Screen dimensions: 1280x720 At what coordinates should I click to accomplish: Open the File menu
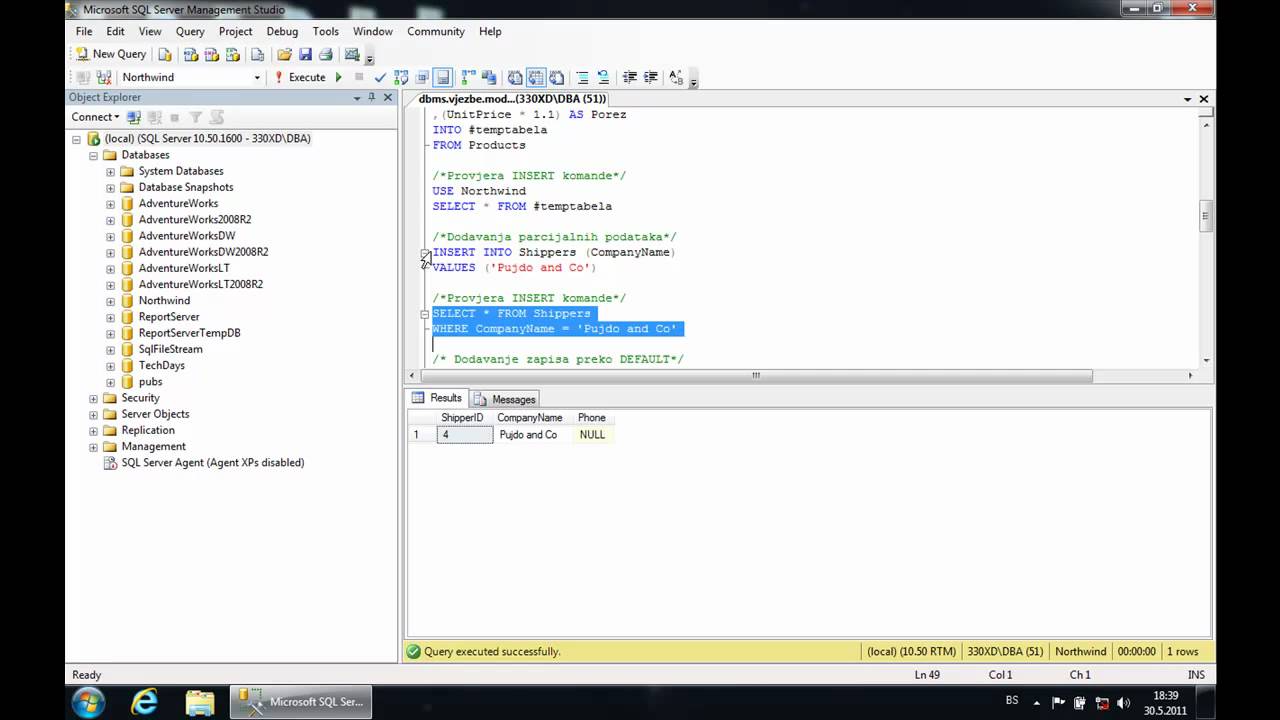[84, 31]
